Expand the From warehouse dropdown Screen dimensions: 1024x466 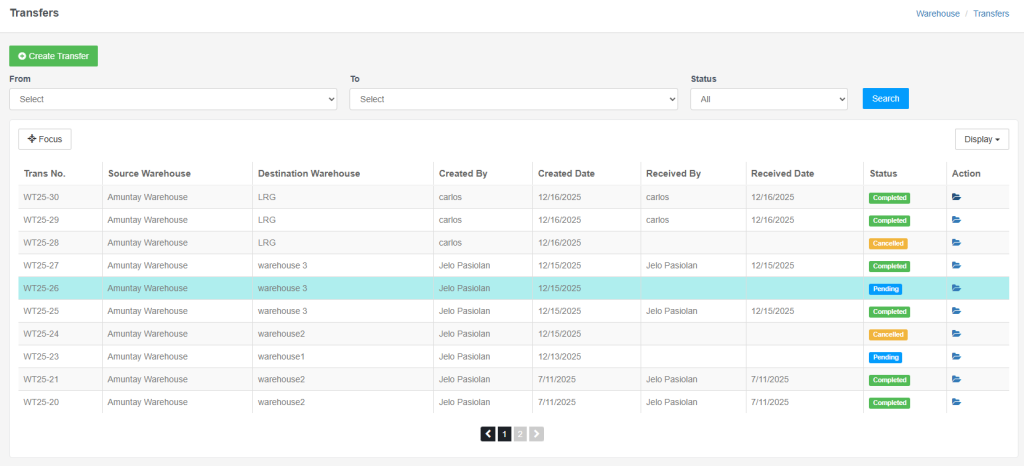[x=173, y=99]
